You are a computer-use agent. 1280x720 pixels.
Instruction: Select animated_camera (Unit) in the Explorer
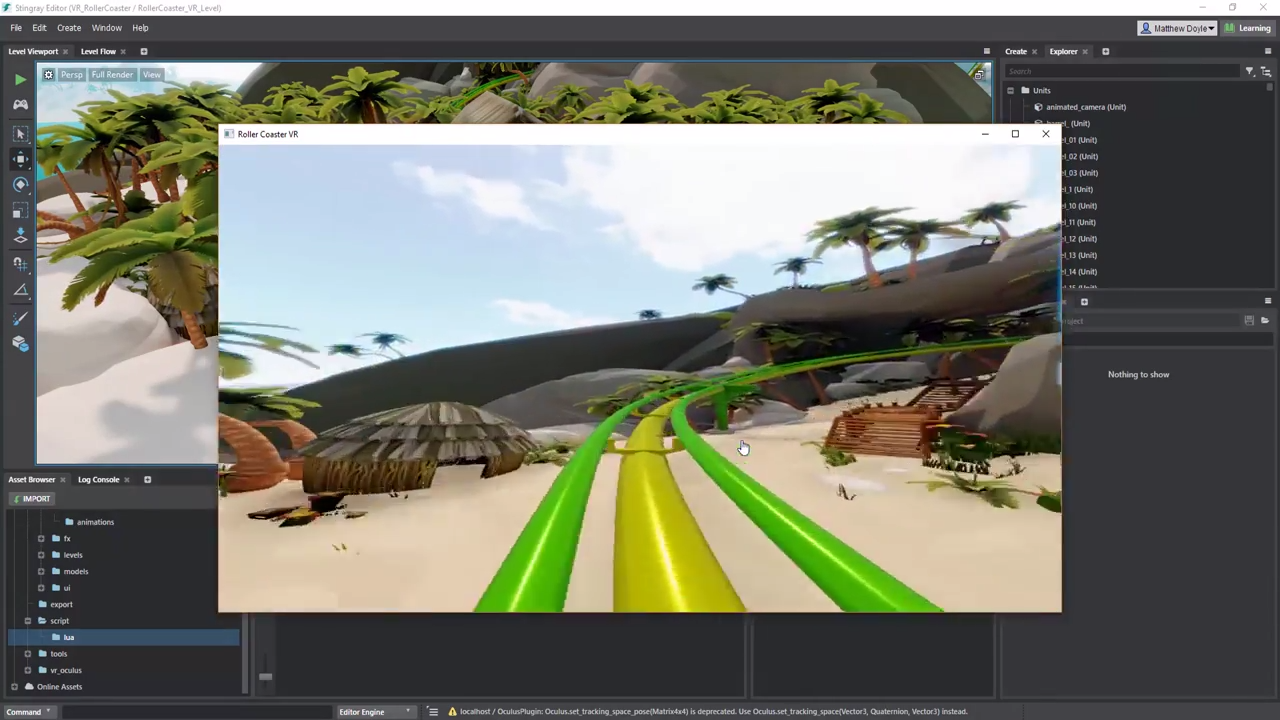point(1086,107)
